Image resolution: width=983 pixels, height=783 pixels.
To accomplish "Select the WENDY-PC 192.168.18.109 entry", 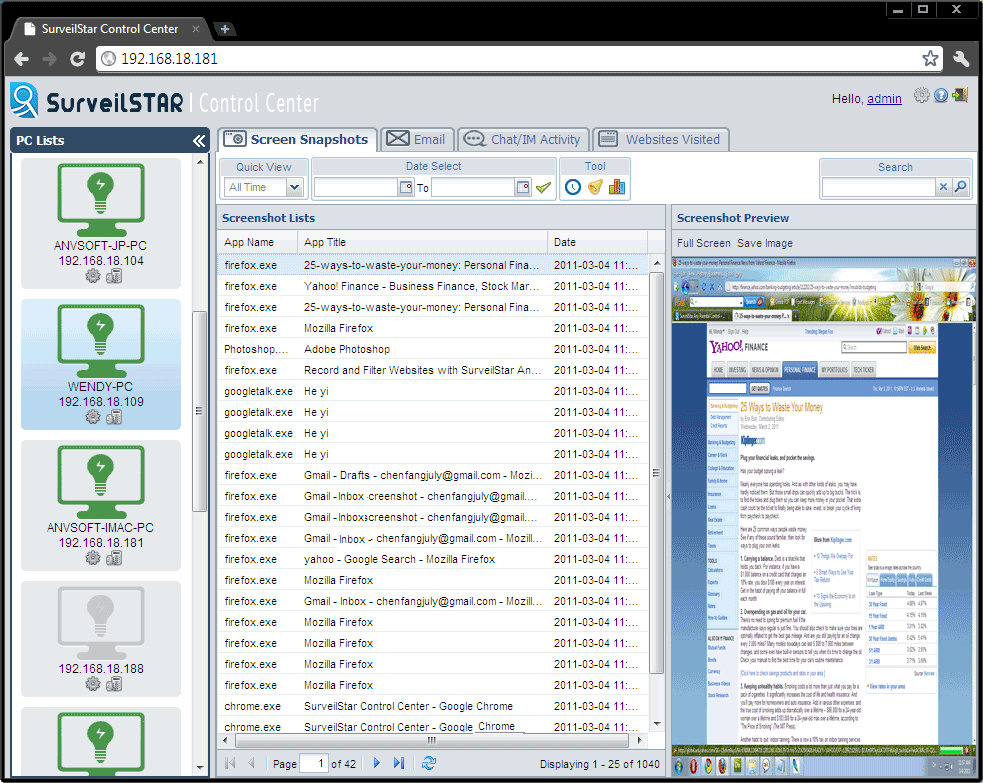I will click(101, 364).
